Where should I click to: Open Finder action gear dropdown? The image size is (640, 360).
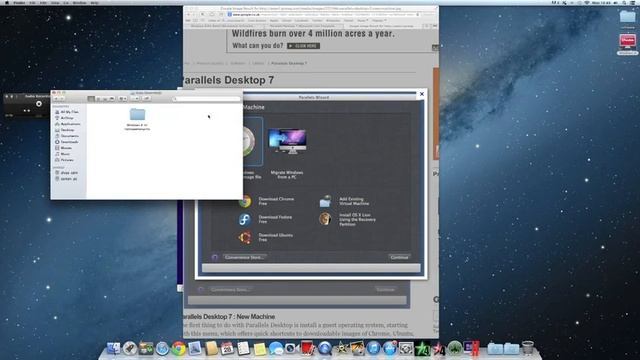point(136,99)
